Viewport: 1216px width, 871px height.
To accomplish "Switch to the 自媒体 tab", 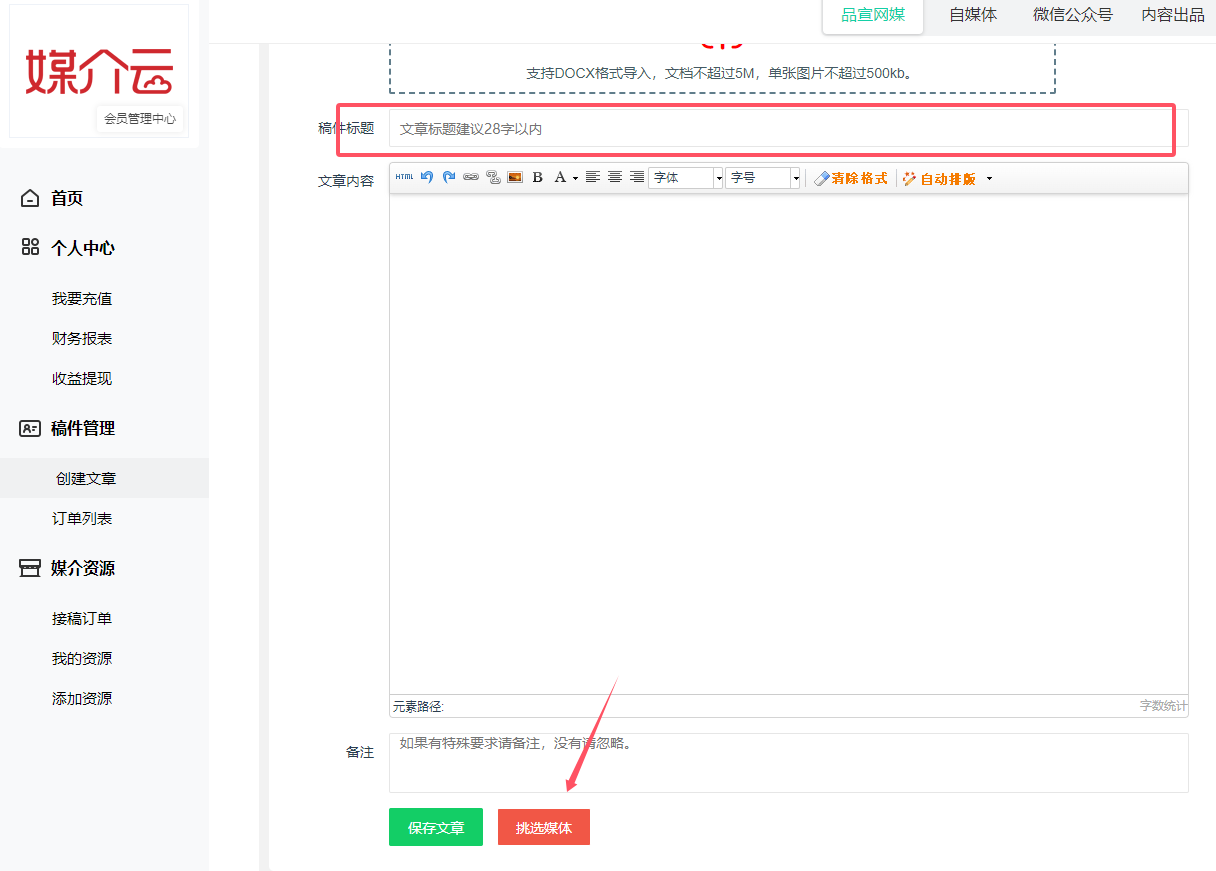I will (x=973, y=15).
